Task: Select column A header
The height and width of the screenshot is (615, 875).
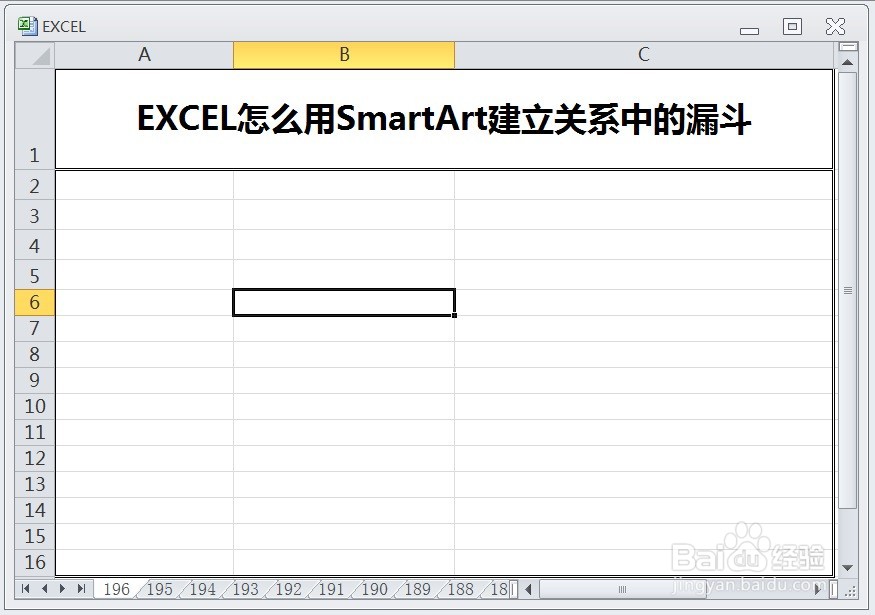Action: tap(144, 55)
